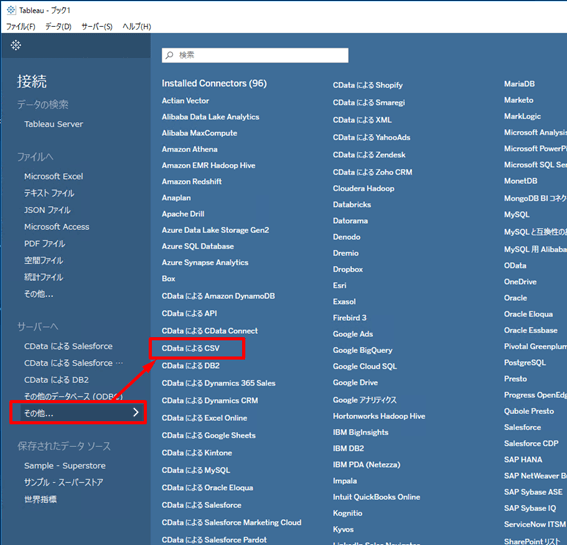Choose テキスト ファイル connection

(49, 193)
